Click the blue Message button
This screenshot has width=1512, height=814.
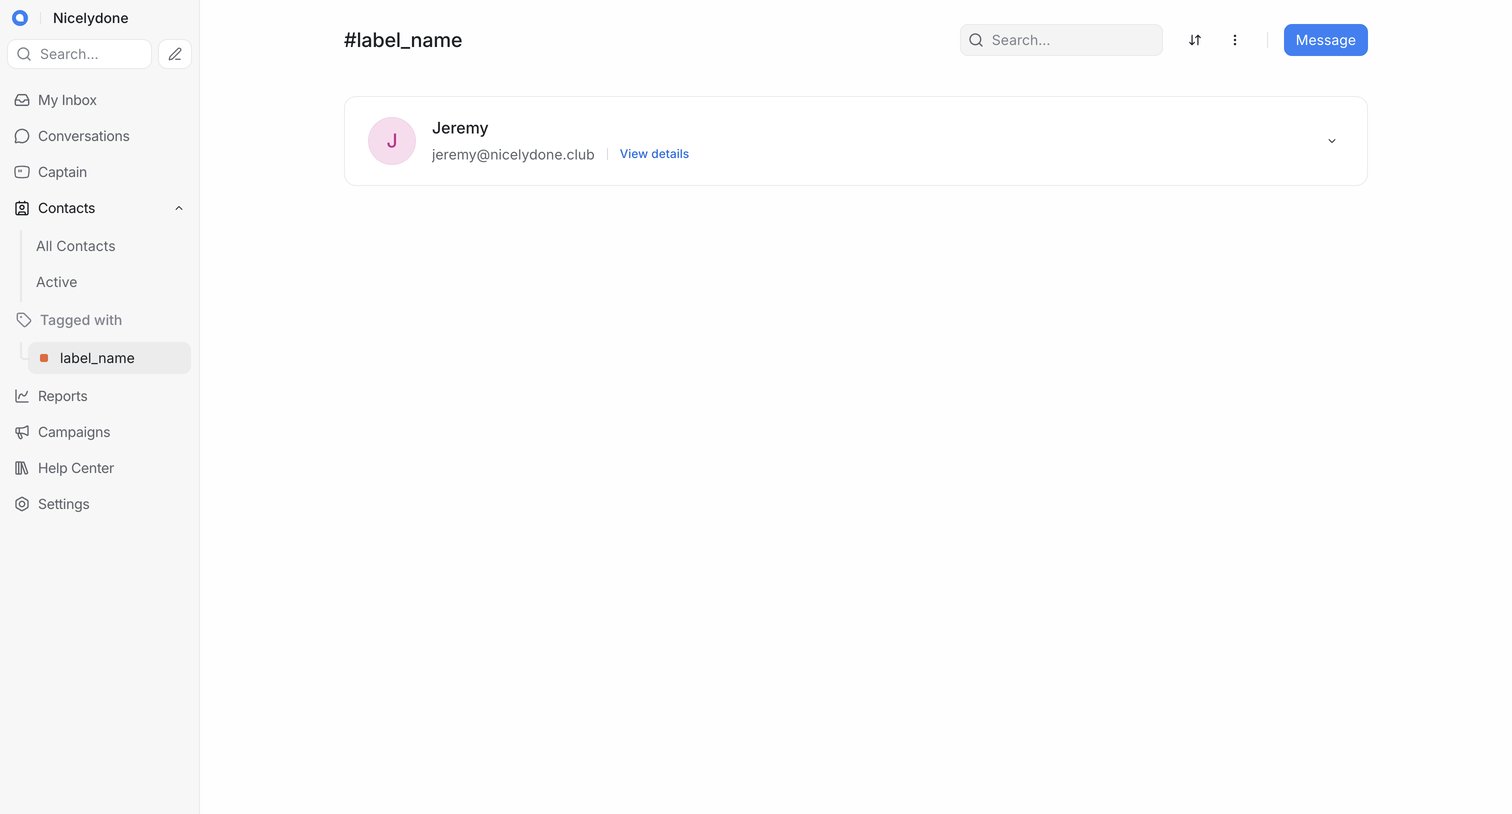[x=1326, y=40]
